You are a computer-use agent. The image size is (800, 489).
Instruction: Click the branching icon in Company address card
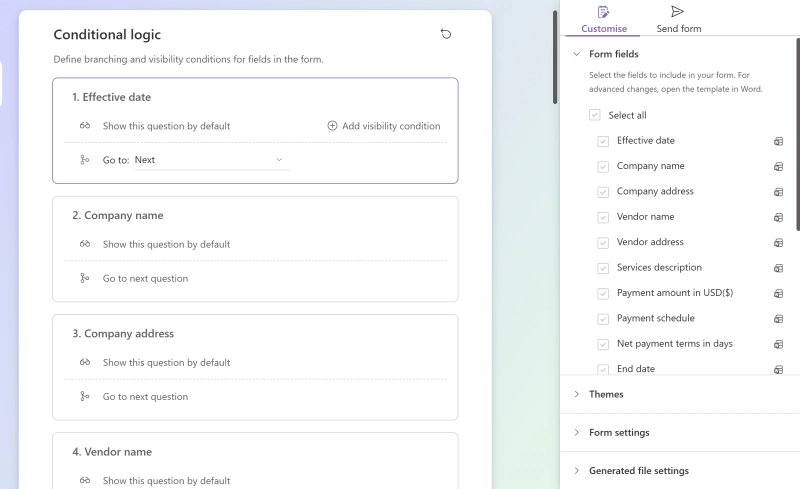click(85, 396)
